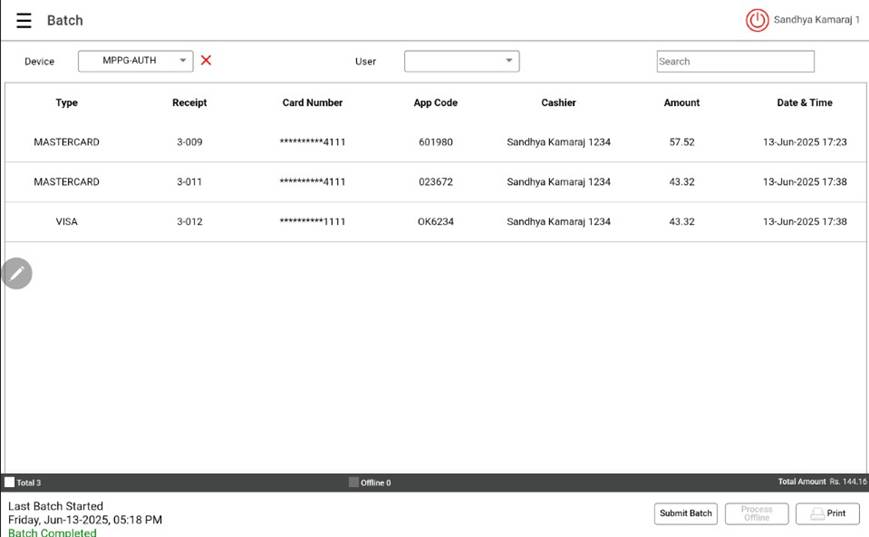Click the Receipt column header

tap(189, 102)
